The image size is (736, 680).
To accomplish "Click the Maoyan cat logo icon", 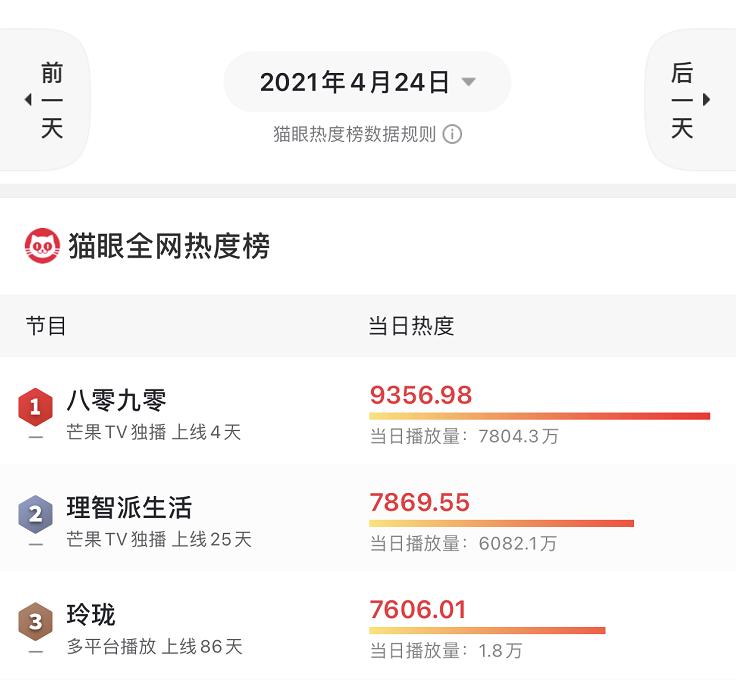I will (42, 246).
